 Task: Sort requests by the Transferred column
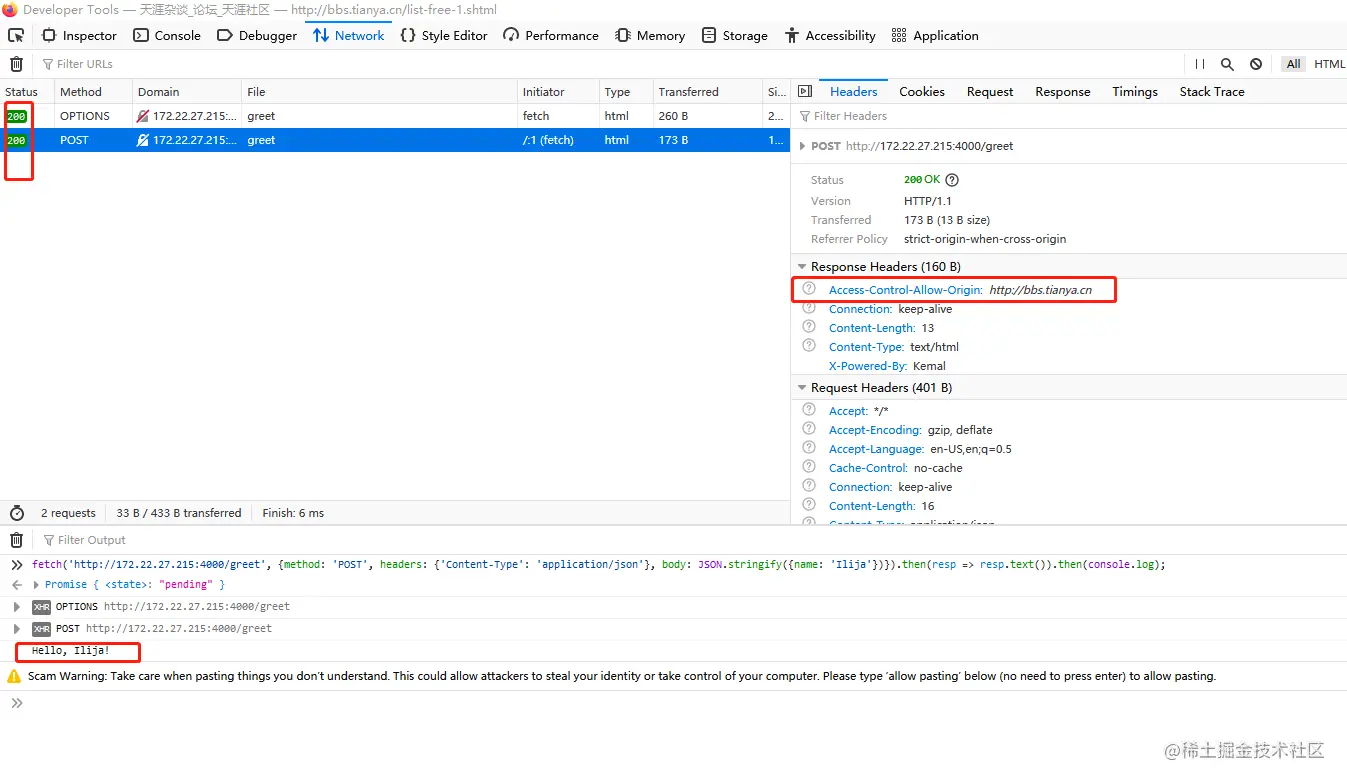707,92
